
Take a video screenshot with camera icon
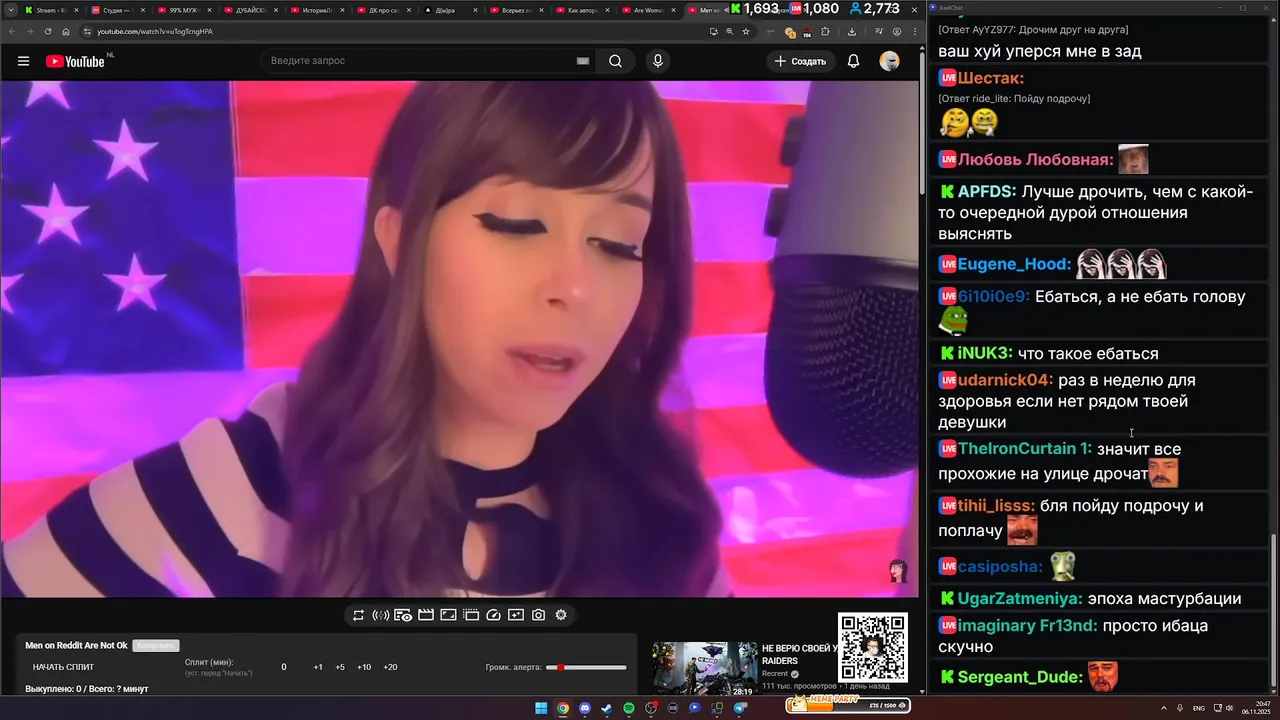pos(538,615)
